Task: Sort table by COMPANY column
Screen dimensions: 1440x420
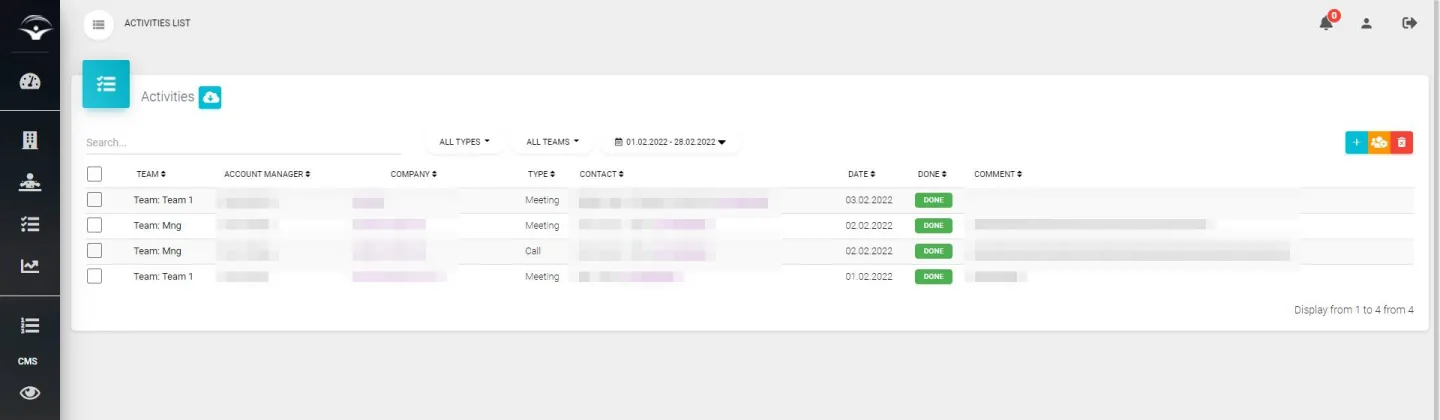Action: [x=413, y=174]
